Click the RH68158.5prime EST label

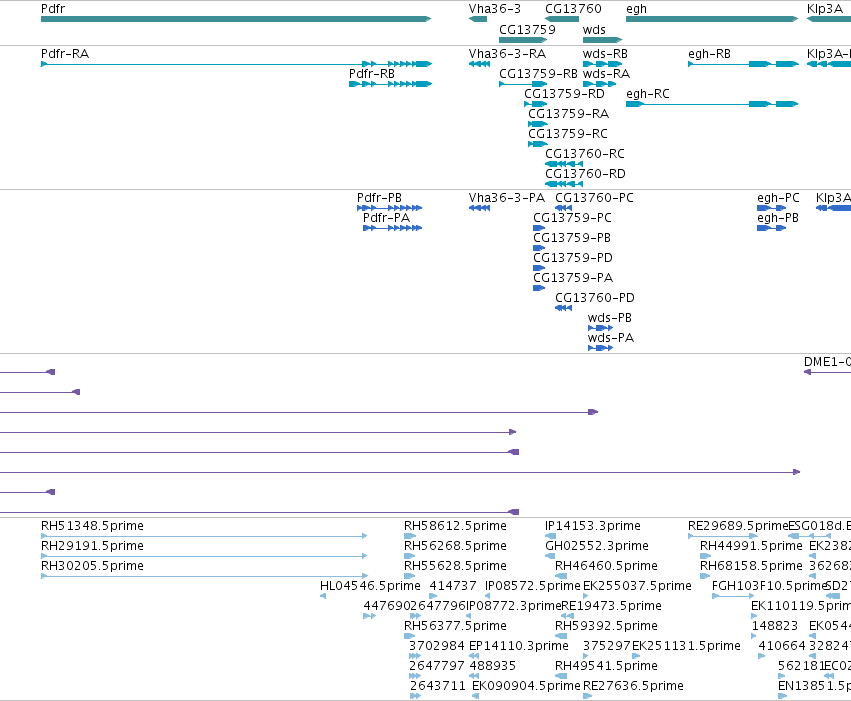pos(751,566)
